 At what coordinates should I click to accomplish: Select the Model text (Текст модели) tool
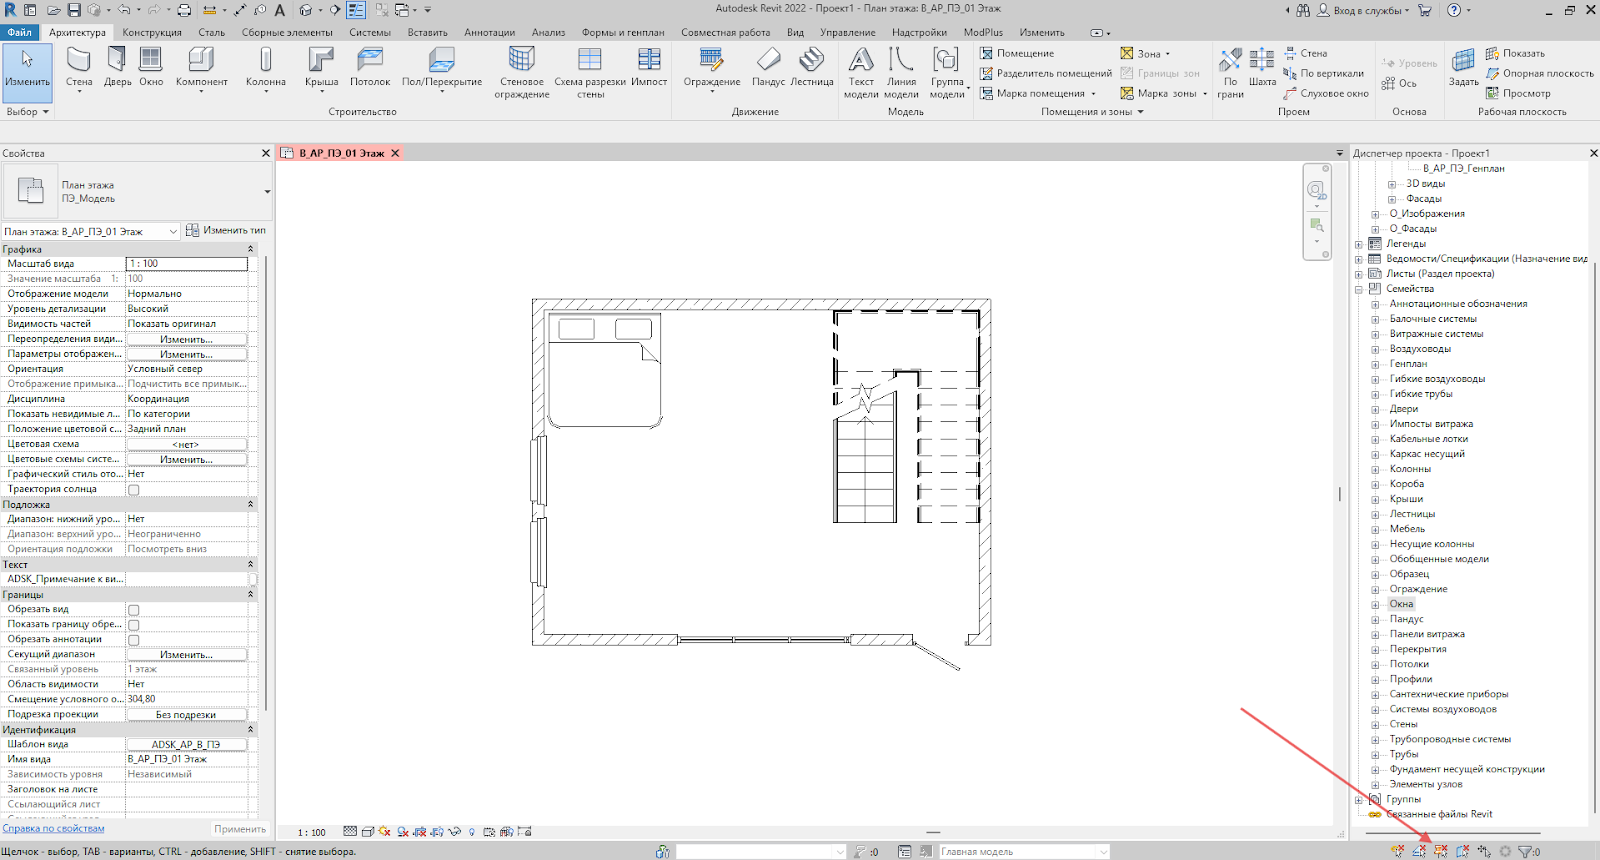tap(861, 72)
